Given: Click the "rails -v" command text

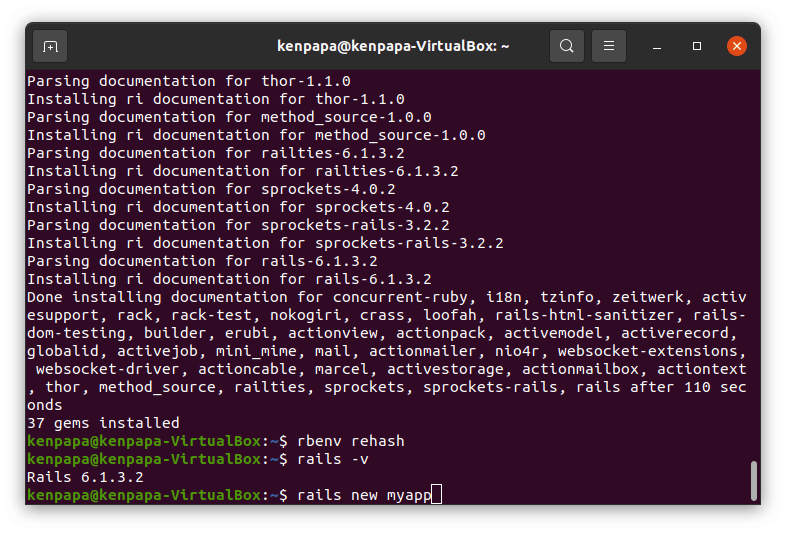Looking at the screenshot, I should [333, 459].
